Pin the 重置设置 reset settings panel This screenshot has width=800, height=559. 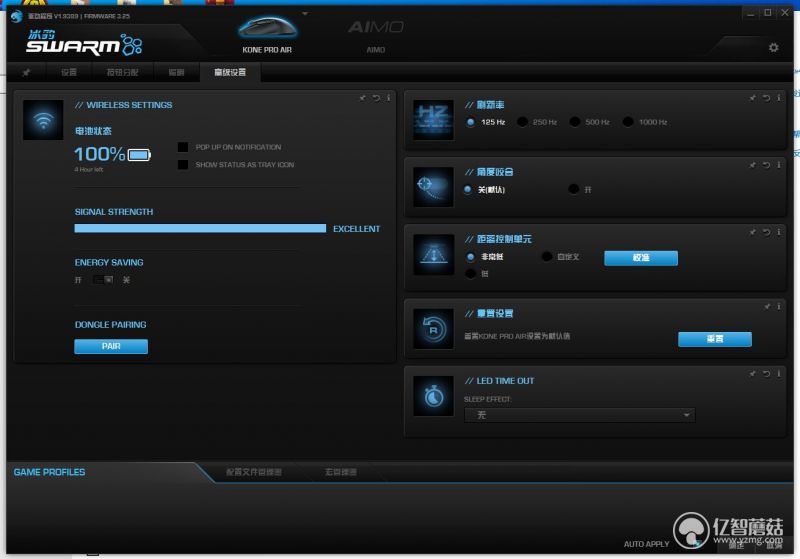click(767, 307)
